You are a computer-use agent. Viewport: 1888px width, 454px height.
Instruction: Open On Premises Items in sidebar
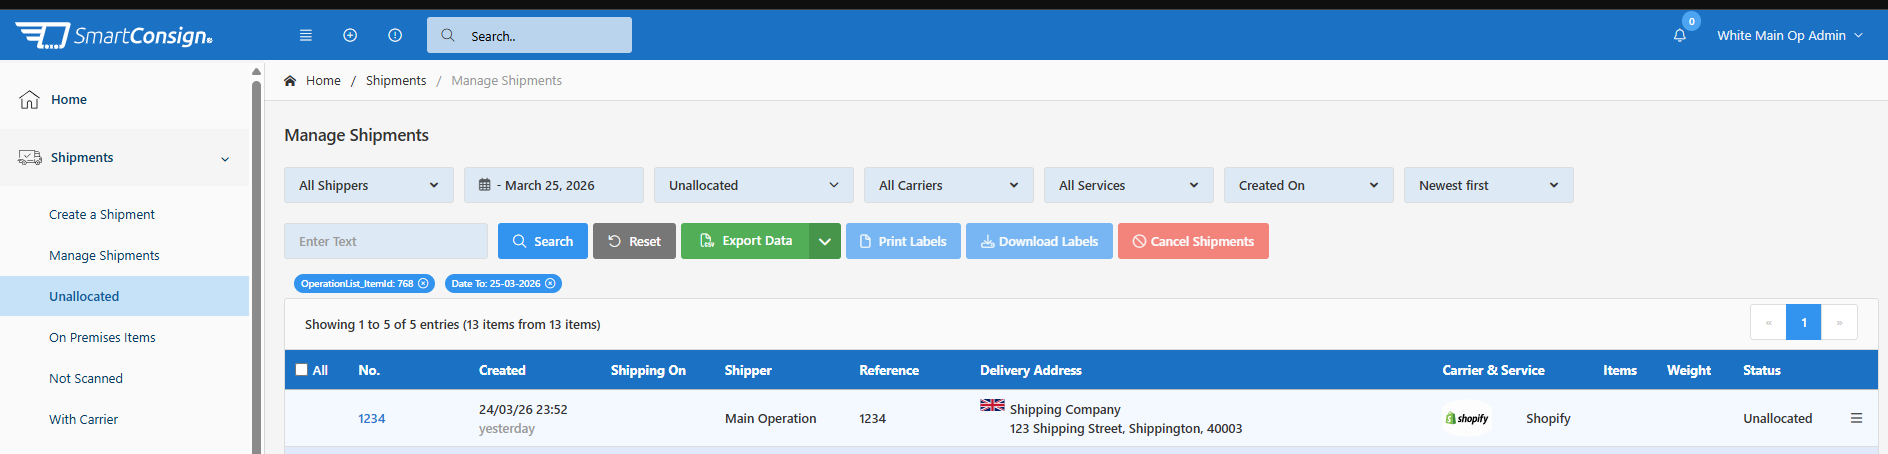102,337
